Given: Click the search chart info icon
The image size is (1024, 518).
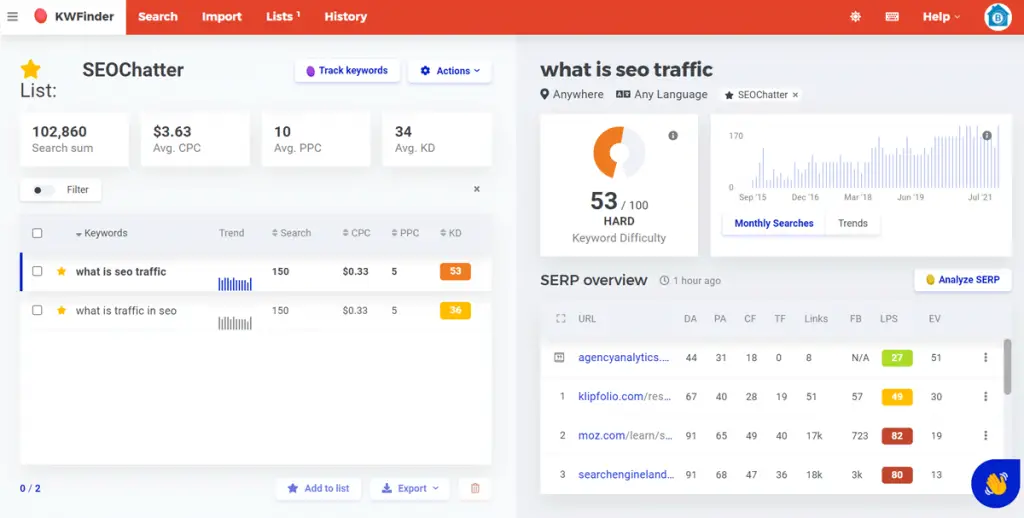Looking at the screenshot, I should tap(987, 135).
